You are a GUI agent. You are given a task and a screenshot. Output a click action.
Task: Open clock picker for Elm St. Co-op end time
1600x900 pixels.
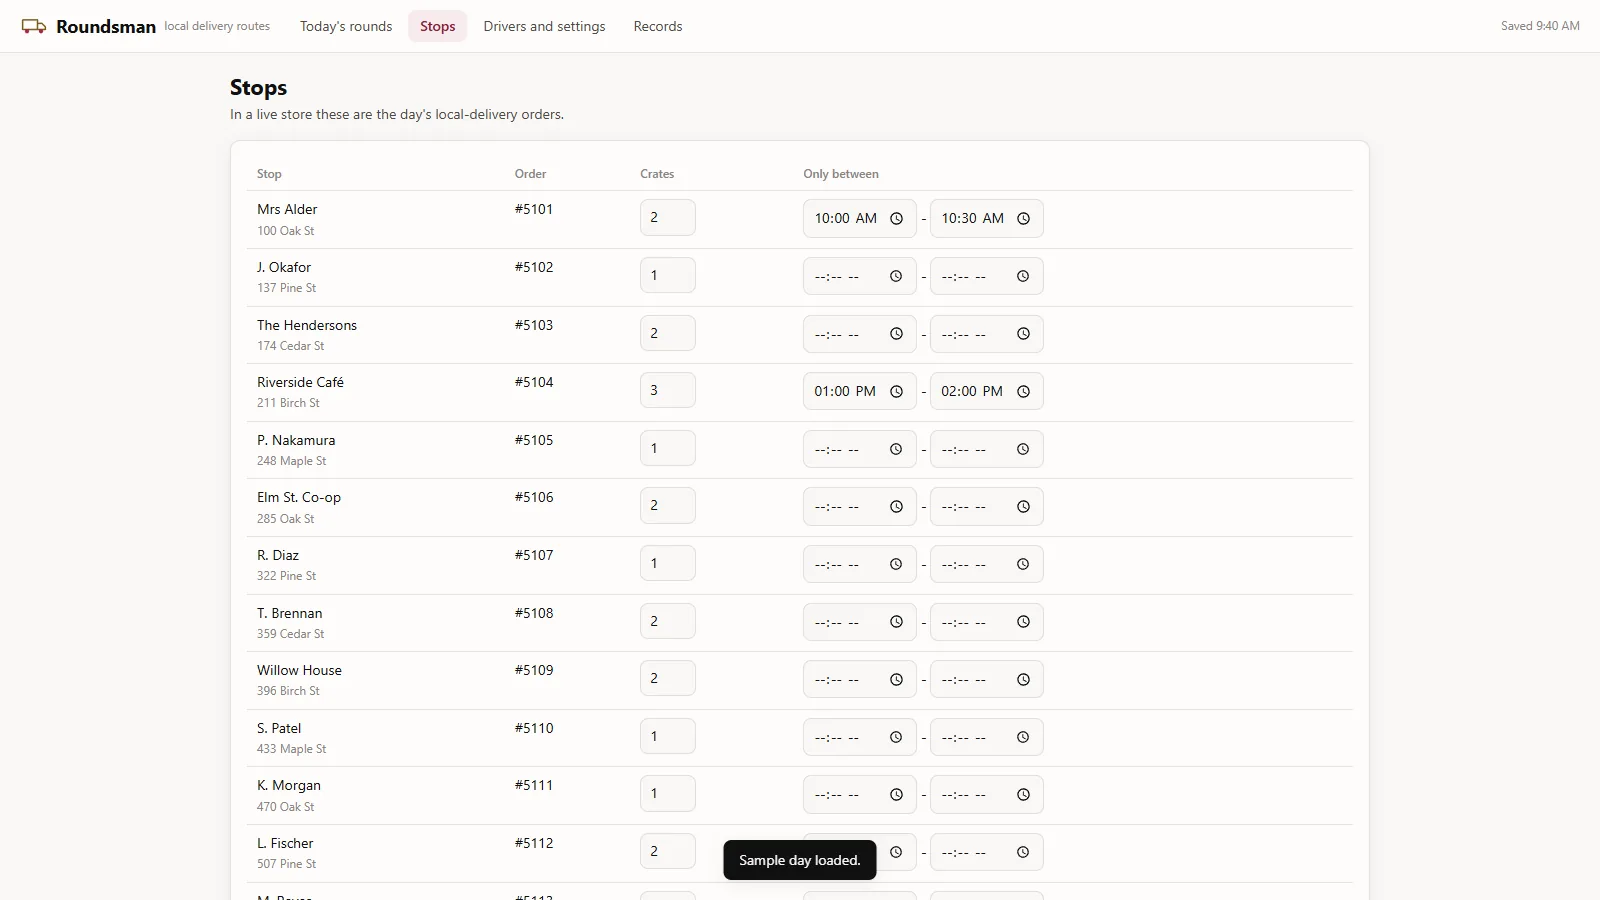pyautogui.click(x=1023, y=507)
